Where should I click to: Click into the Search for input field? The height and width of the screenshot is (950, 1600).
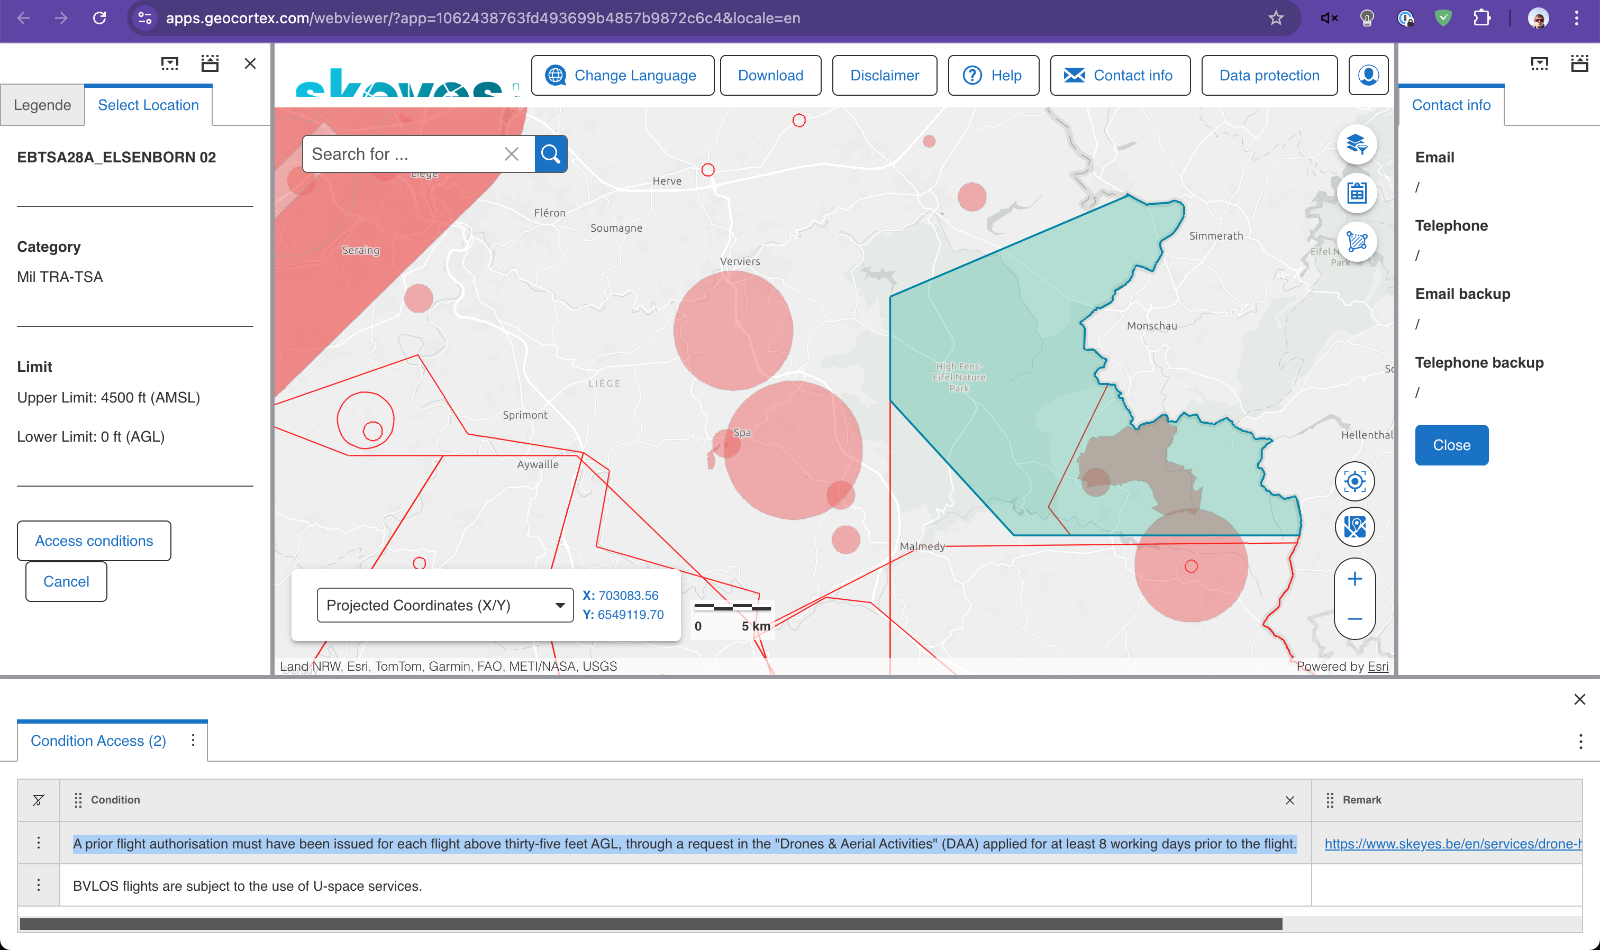[400, 154]
